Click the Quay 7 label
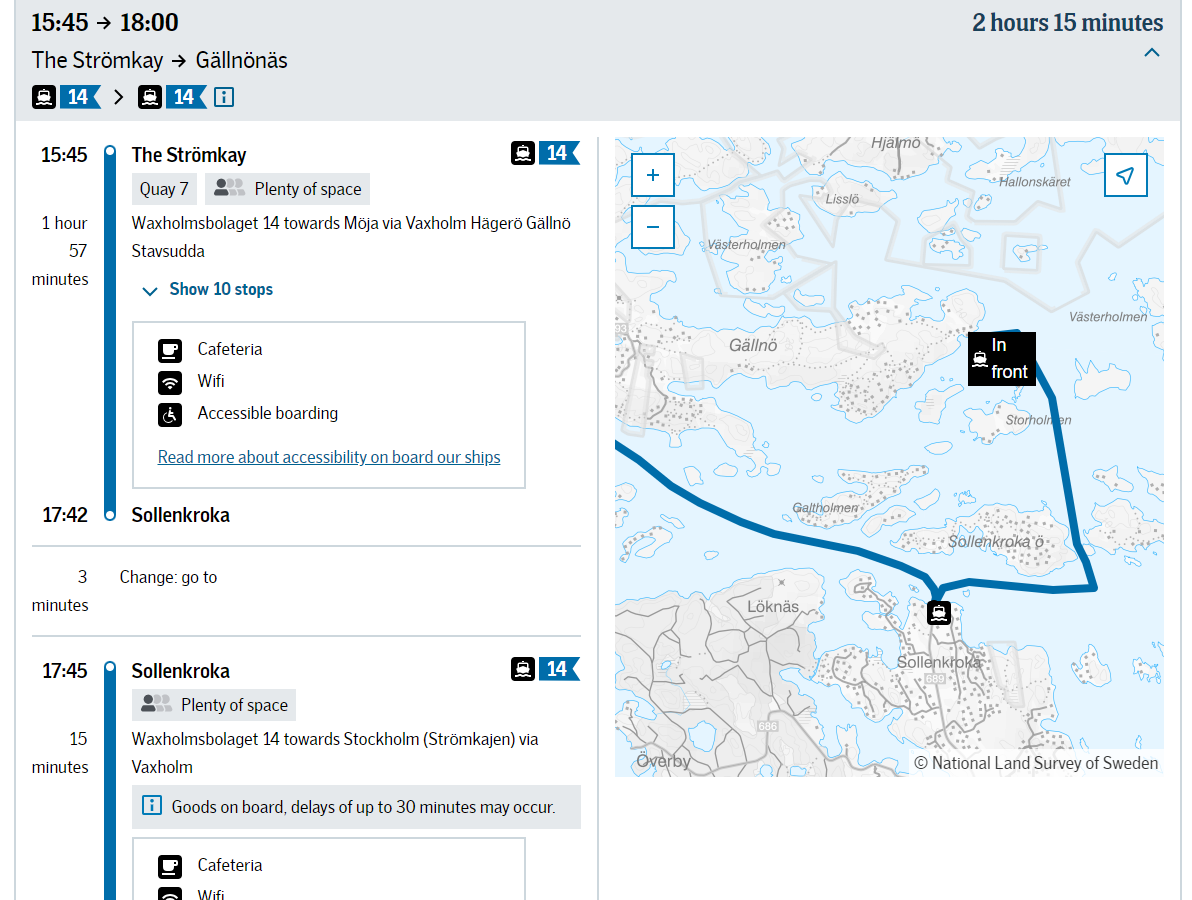The height and width of the screenshot is (900, 1192). 164,189
